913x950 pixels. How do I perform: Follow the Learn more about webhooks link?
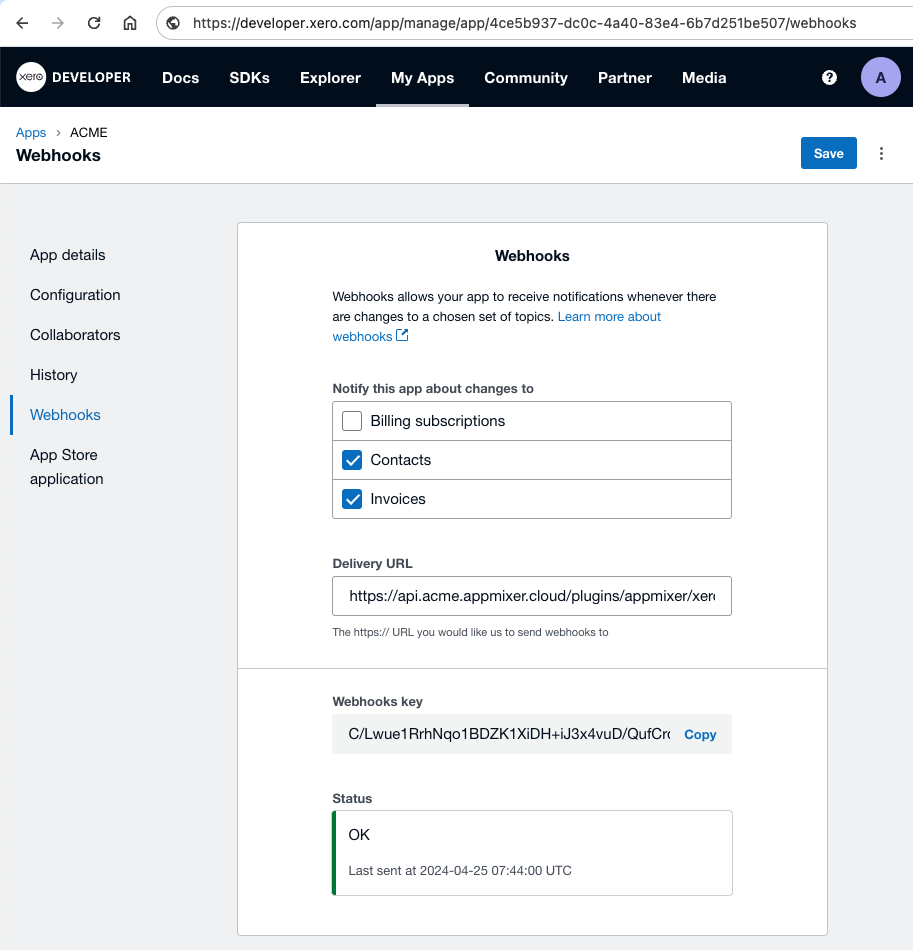coord(609,317)
